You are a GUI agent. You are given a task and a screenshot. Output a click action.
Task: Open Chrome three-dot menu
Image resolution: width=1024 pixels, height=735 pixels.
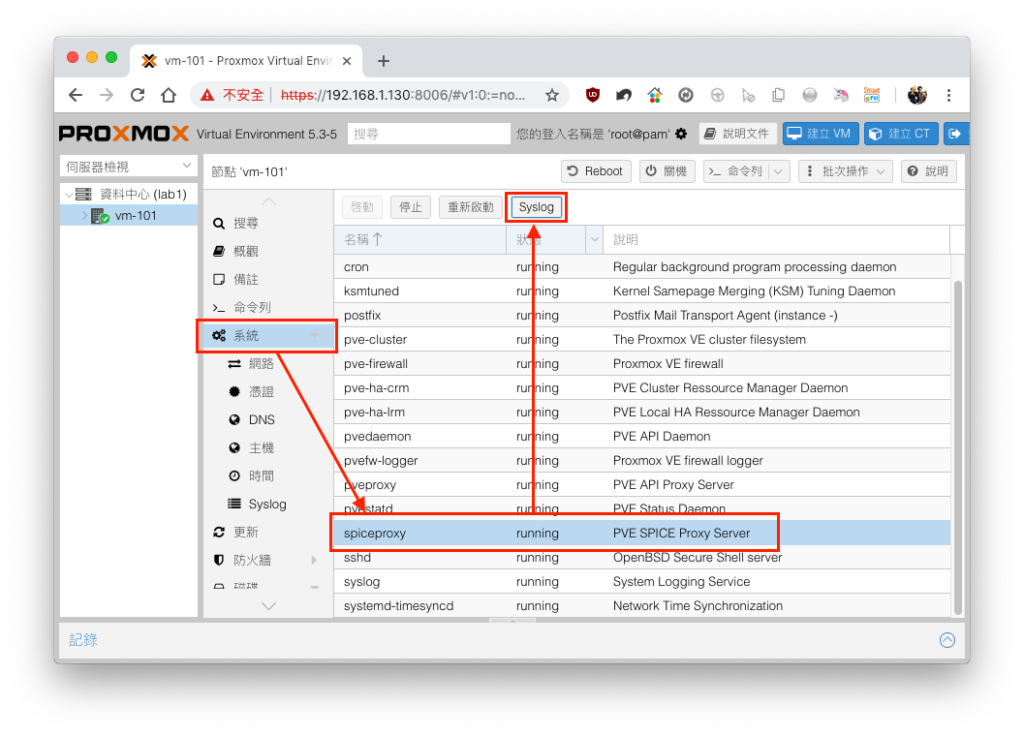click(x=948, y=95)
